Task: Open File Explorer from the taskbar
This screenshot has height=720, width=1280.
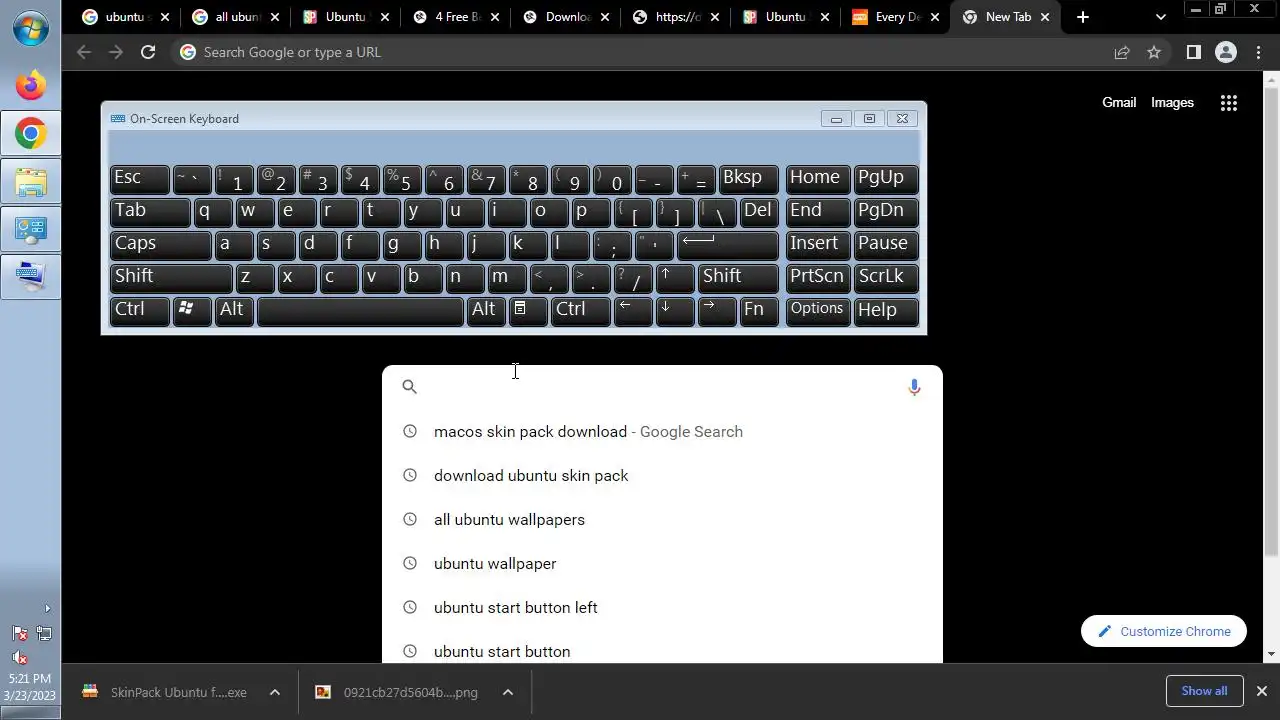Action: (31, 182)
